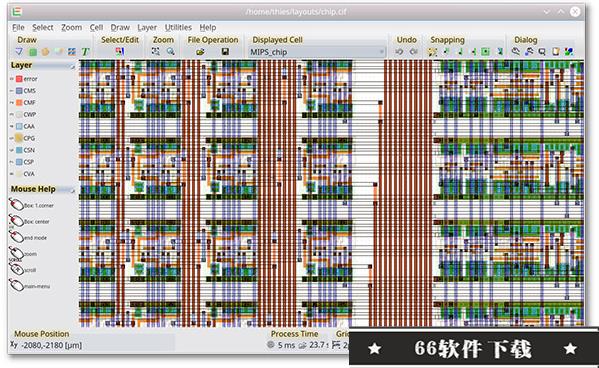Open the File menu

point(18,28)
